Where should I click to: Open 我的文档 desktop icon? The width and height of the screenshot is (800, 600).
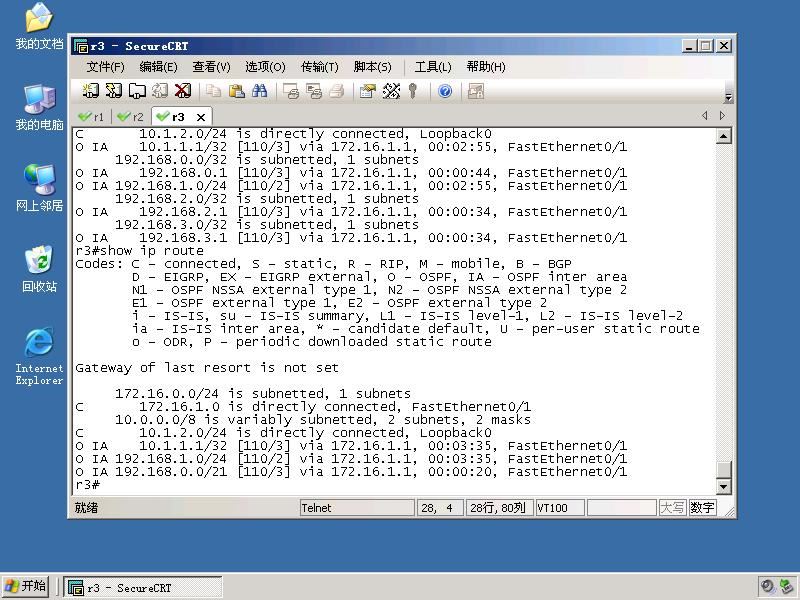pos(39,27)
